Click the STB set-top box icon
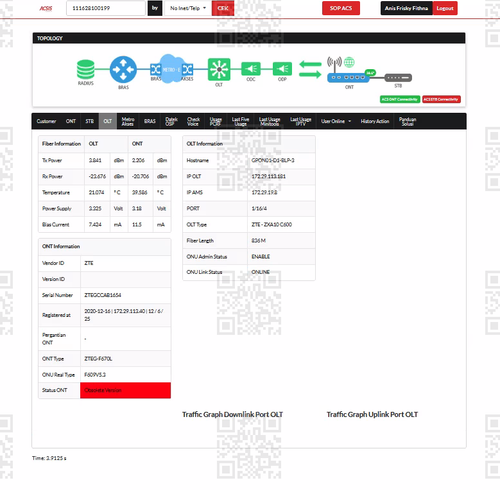500x490 pixels. click(x=398, y=78)
